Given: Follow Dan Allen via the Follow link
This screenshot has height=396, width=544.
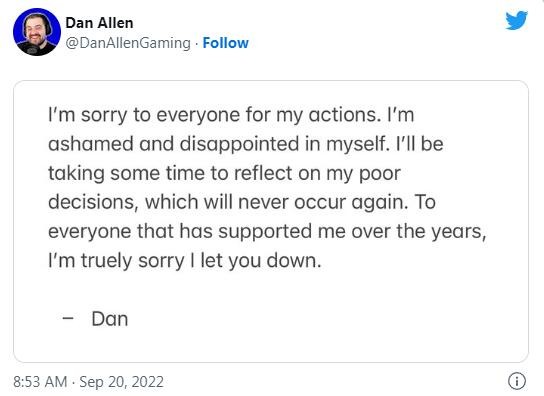Looking at the screenshot, I should [226, 43].
